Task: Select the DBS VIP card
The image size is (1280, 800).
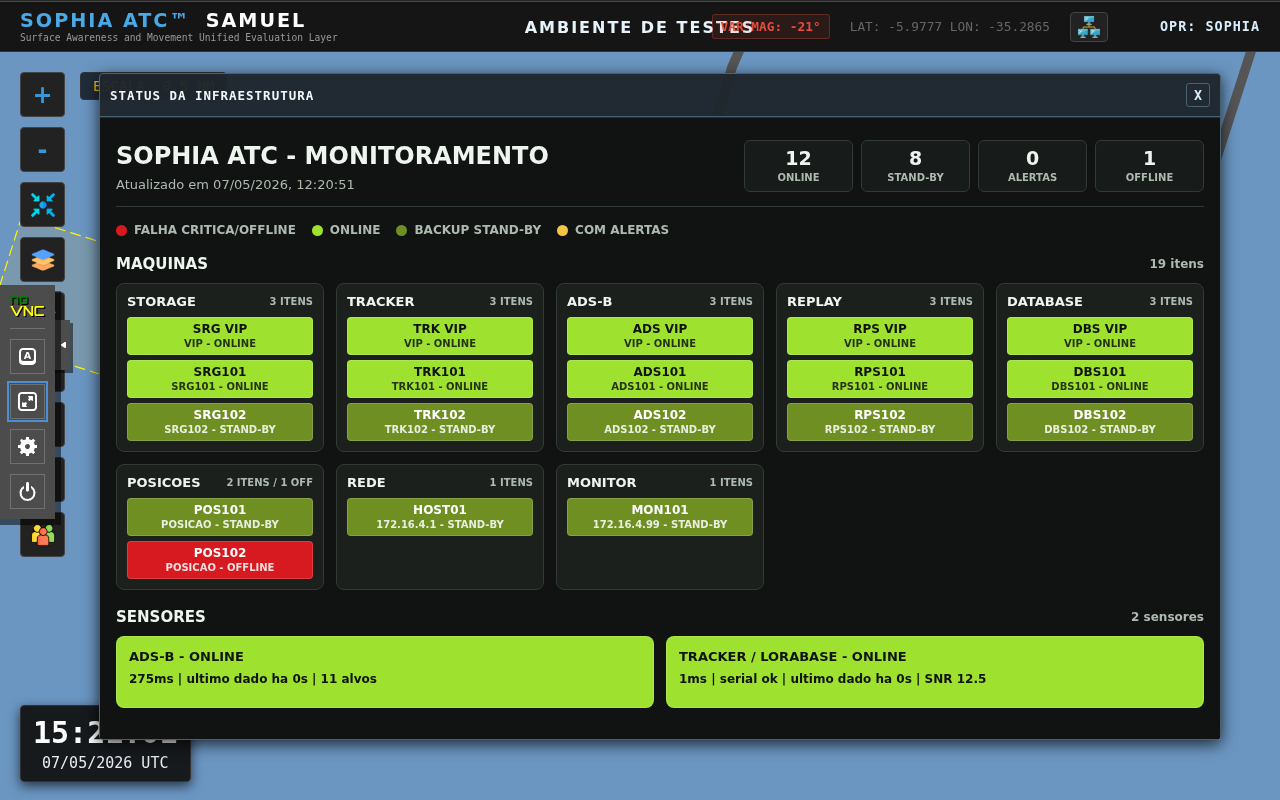Action: tap(1100, 336)
